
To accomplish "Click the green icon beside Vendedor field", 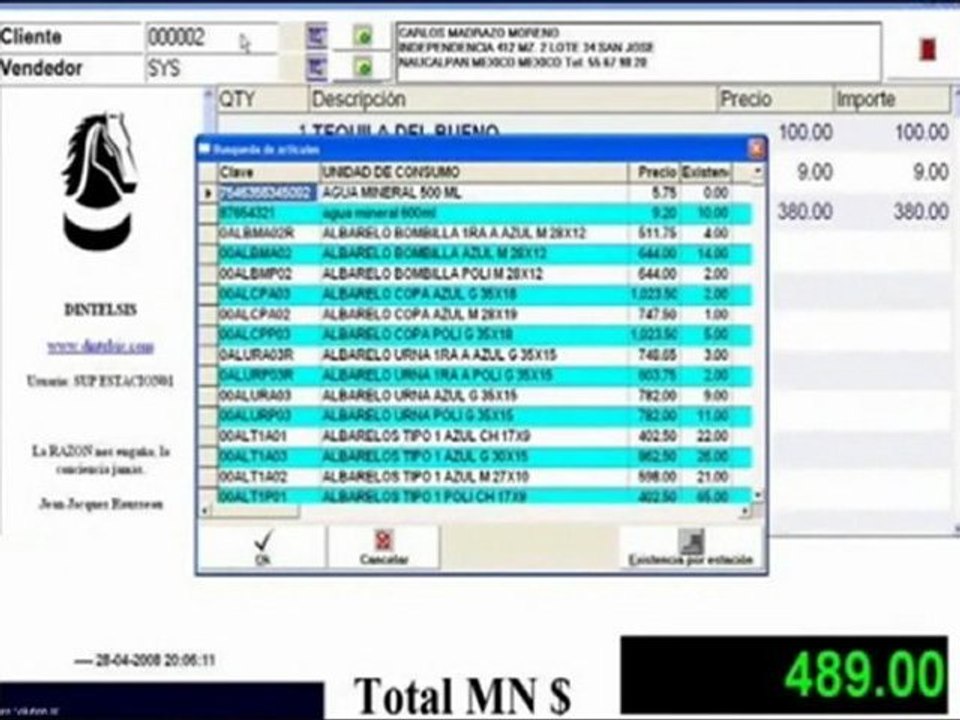I will (x=362, y=67).
